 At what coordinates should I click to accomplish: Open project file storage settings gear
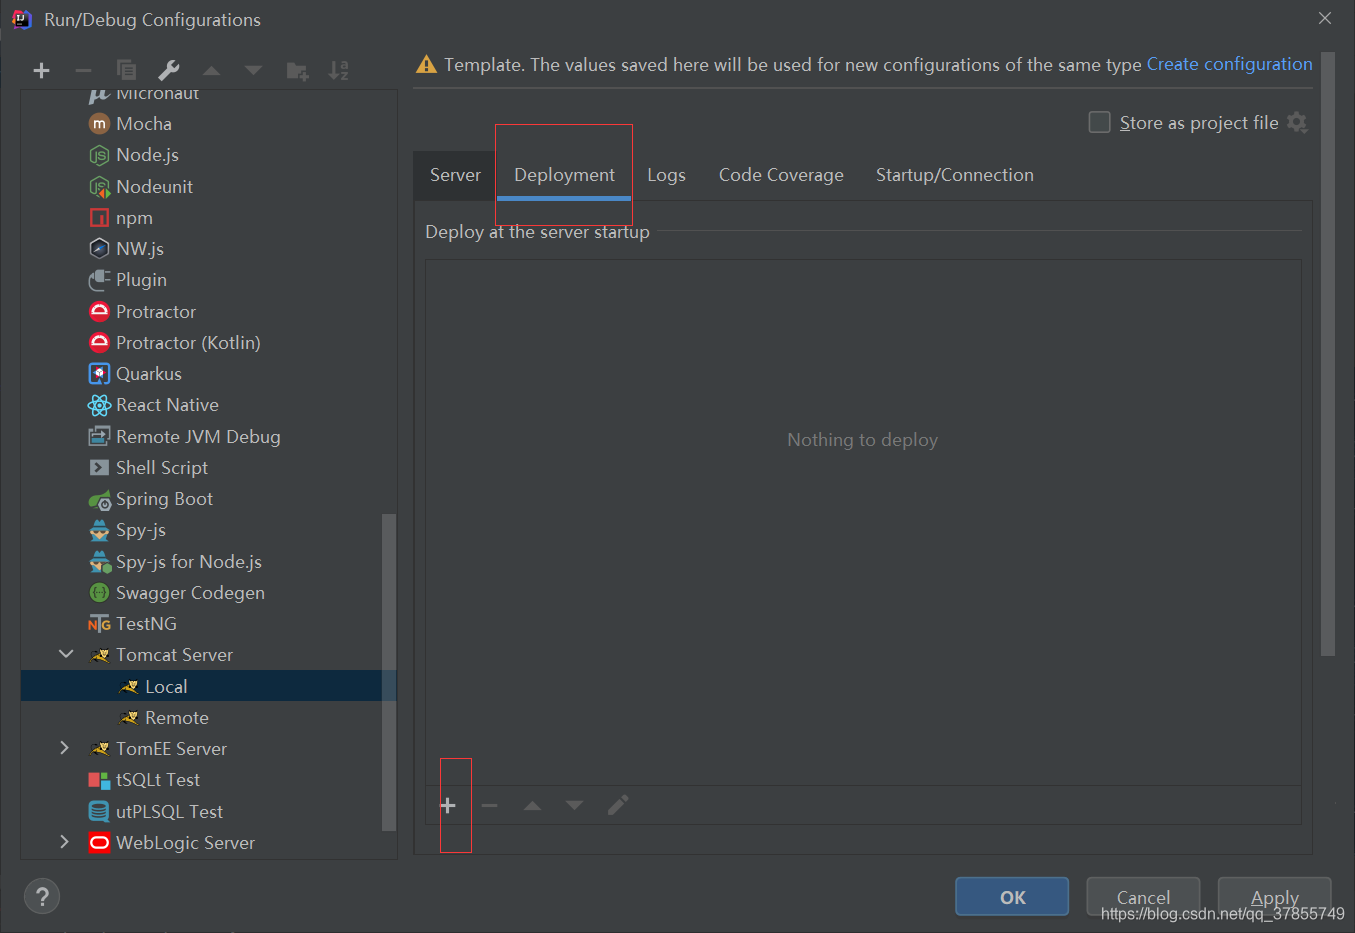point(1297,122)
